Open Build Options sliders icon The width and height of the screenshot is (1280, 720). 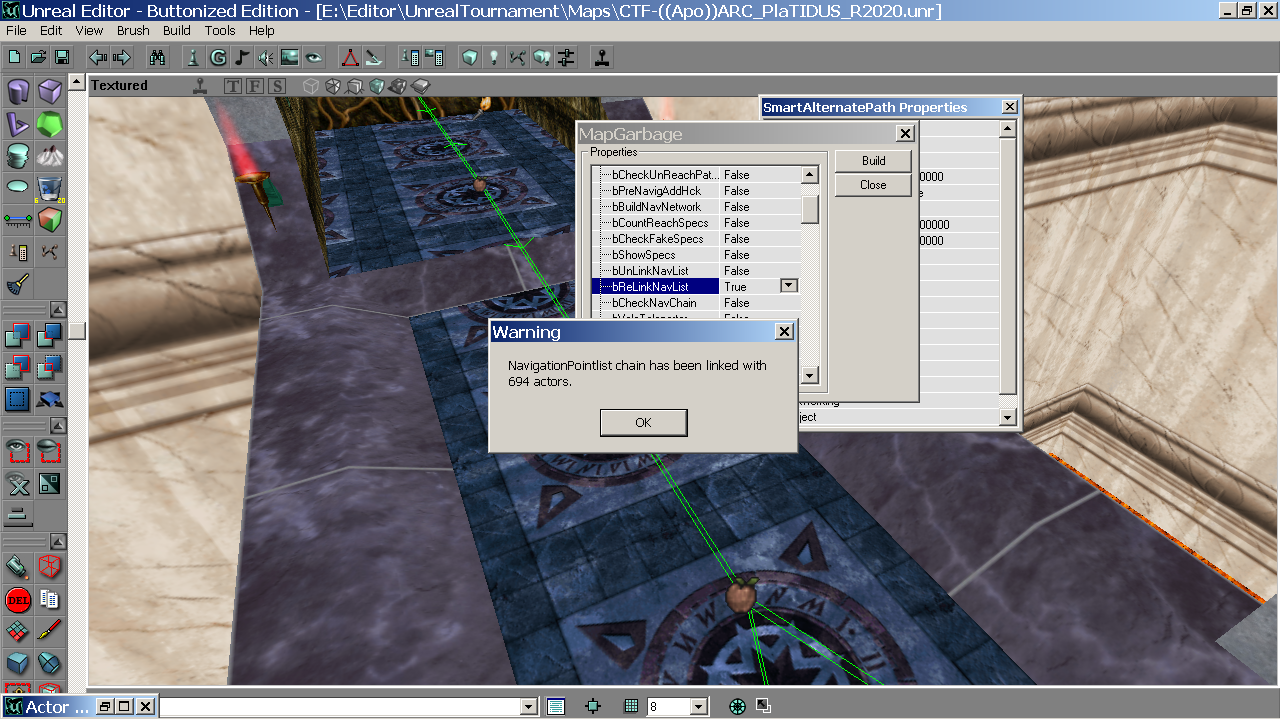coord(566,57)
